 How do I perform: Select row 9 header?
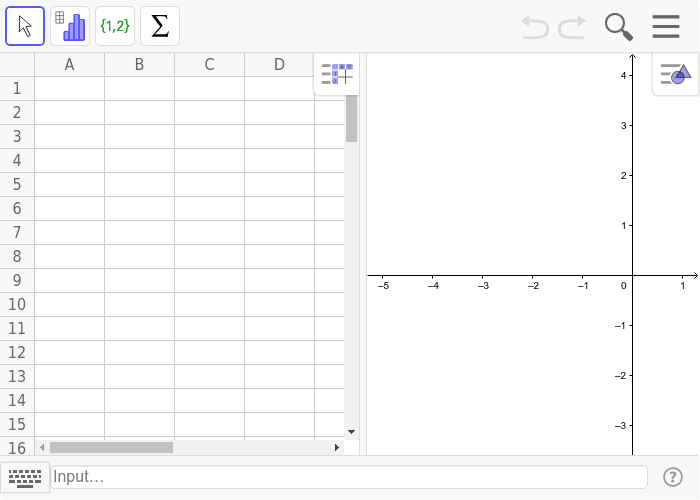pos(17,281)
